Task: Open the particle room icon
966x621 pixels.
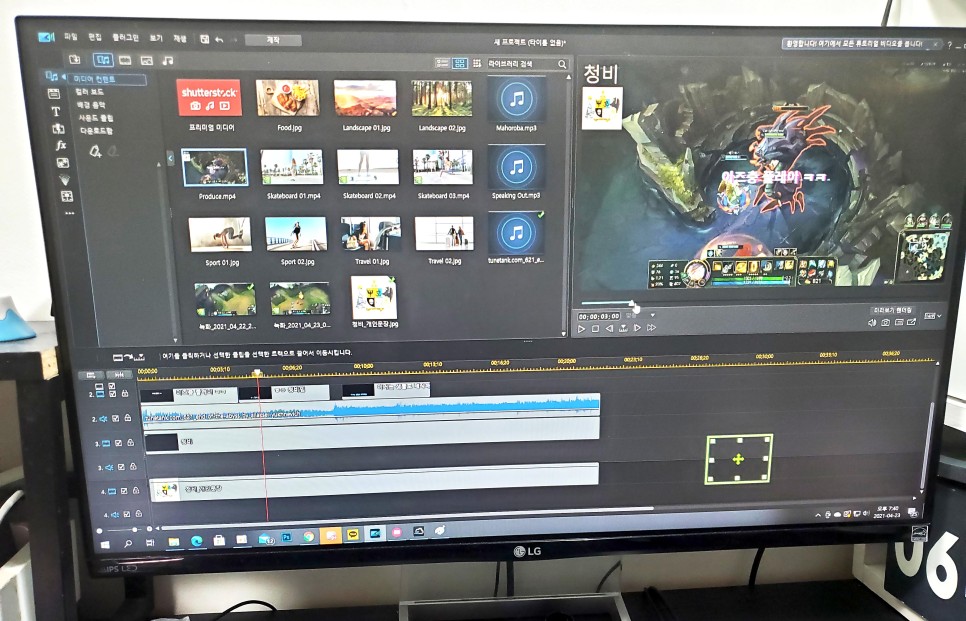Action: (65, 179)
